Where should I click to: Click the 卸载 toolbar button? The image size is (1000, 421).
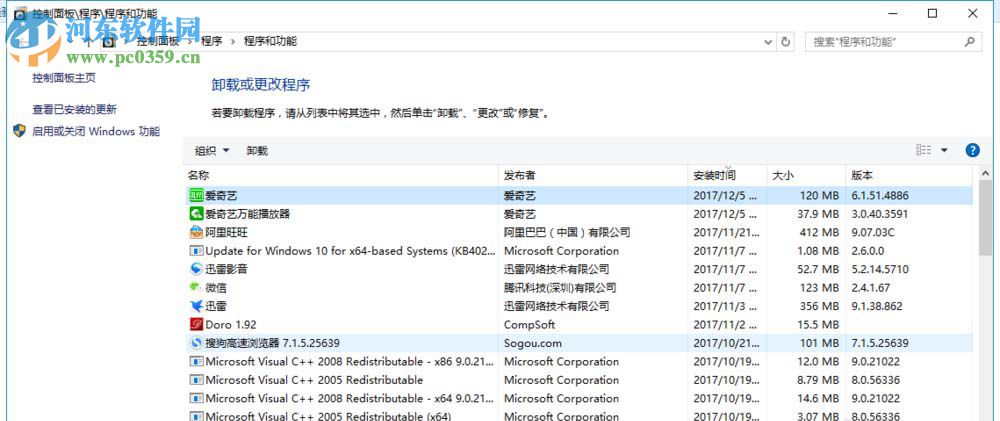(x=258, y=151)
